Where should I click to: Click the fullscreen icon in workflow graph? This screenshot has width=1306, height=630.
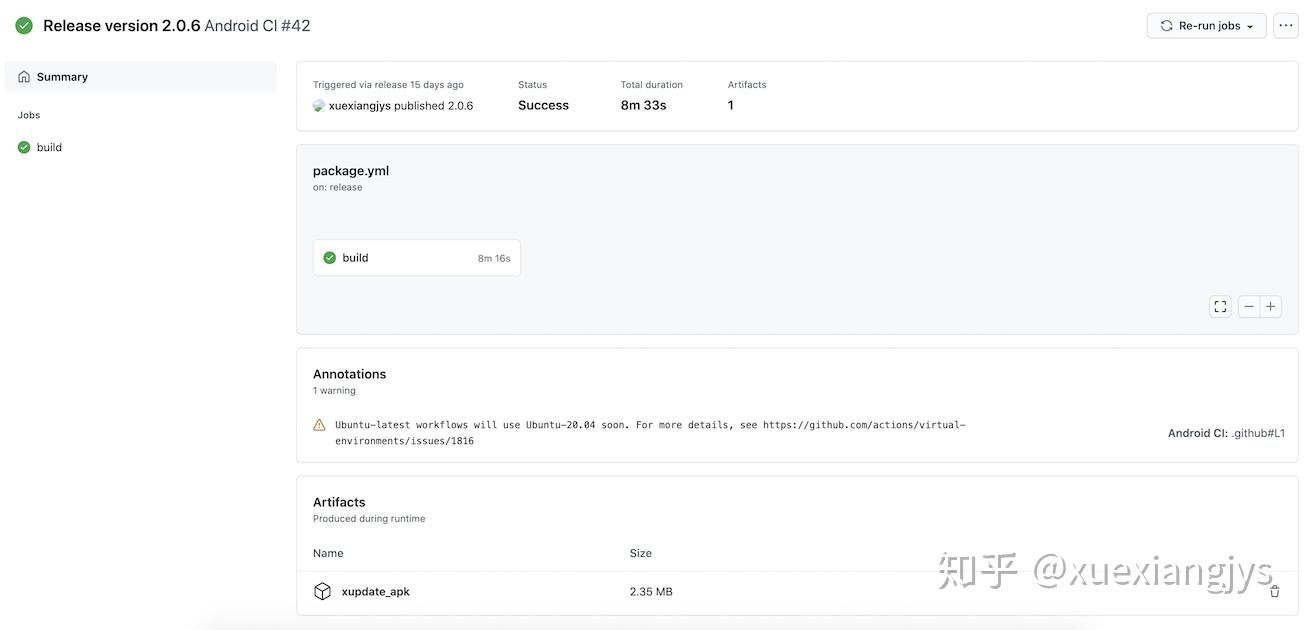pyautogui.click(x=1220, y=307)
